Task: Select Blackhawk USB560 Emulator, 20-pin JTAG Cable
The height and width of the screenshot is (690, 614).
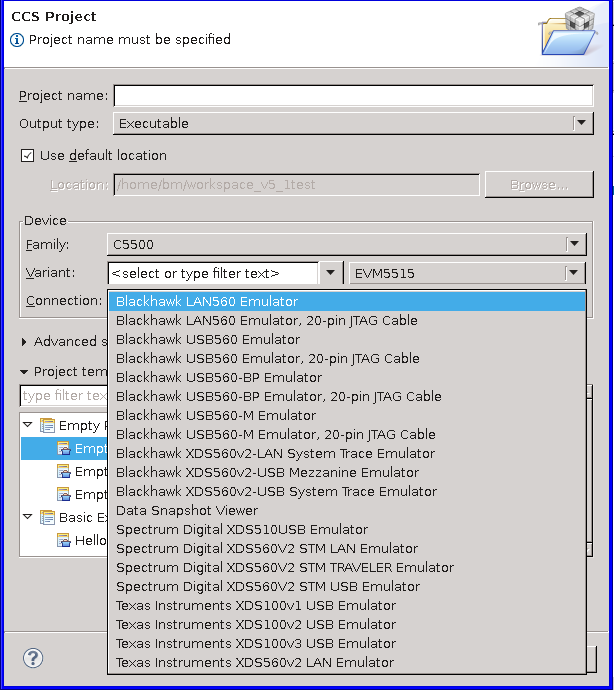Action: [347, 358]
